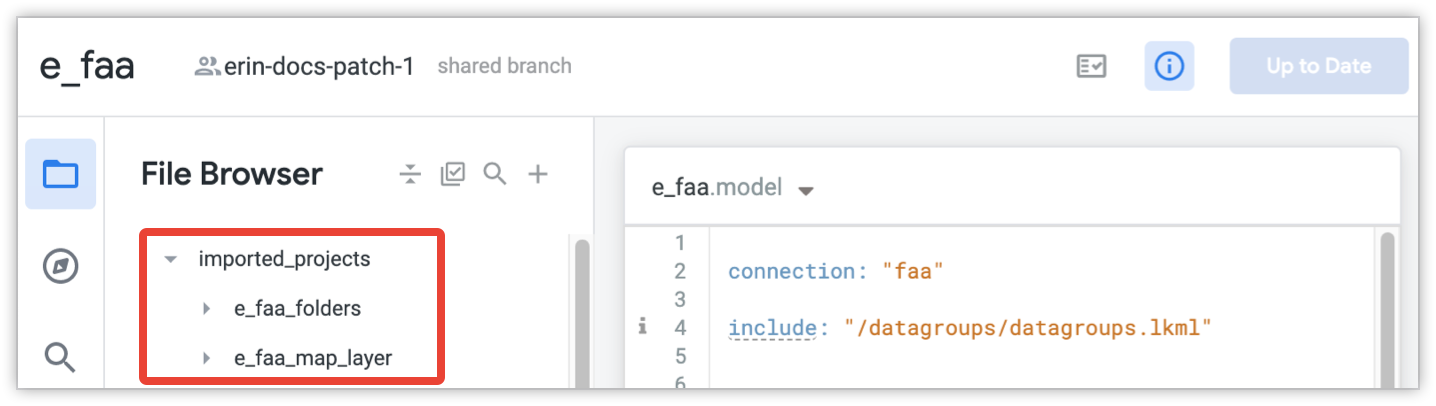Open the e_faa.model file dropdown arrow

(x=806, y=190)
